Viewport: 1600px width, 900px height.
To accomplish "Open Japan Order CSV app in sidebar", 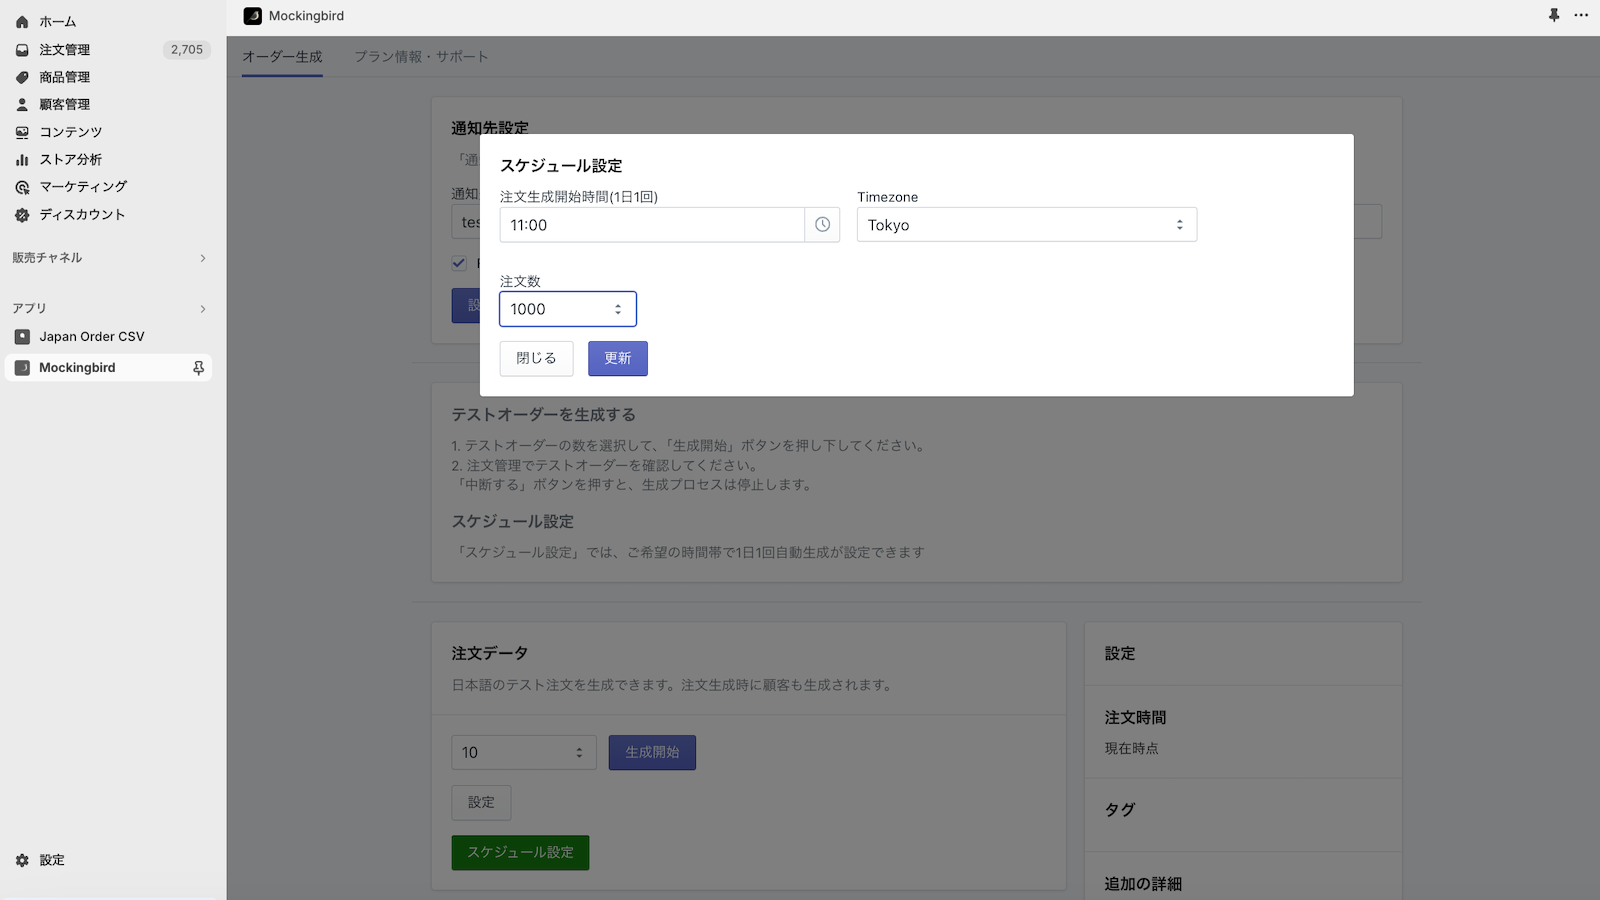I will 91,337.
